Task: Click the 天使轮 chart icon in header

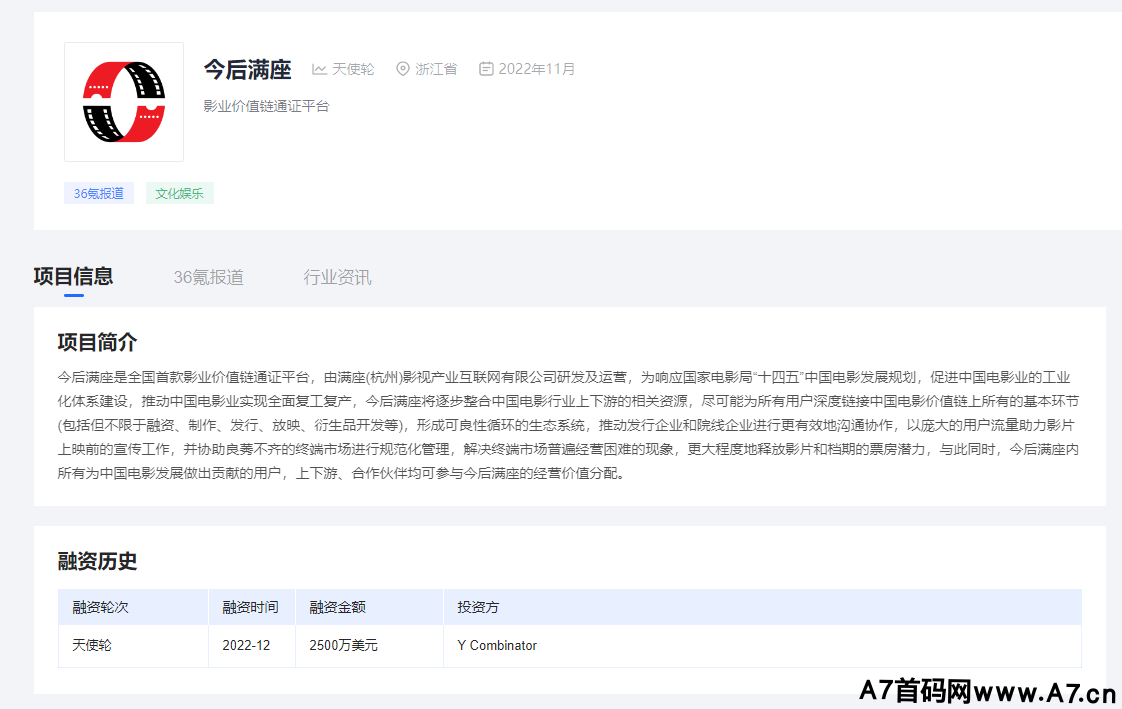Action: [319, 69]
